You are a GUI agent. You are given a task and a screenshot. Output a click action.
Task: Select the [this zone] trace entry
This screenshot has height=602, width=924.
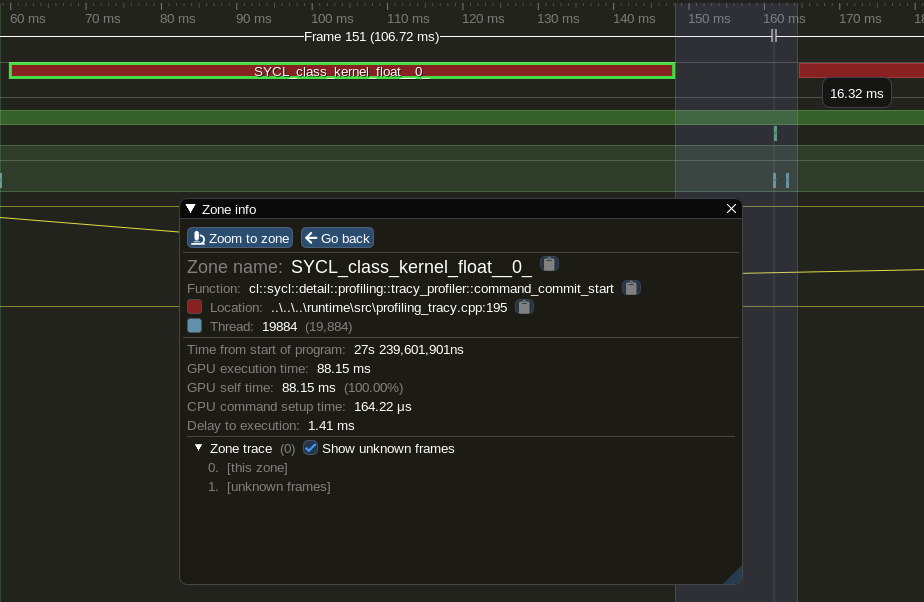(x=257, y=468)
